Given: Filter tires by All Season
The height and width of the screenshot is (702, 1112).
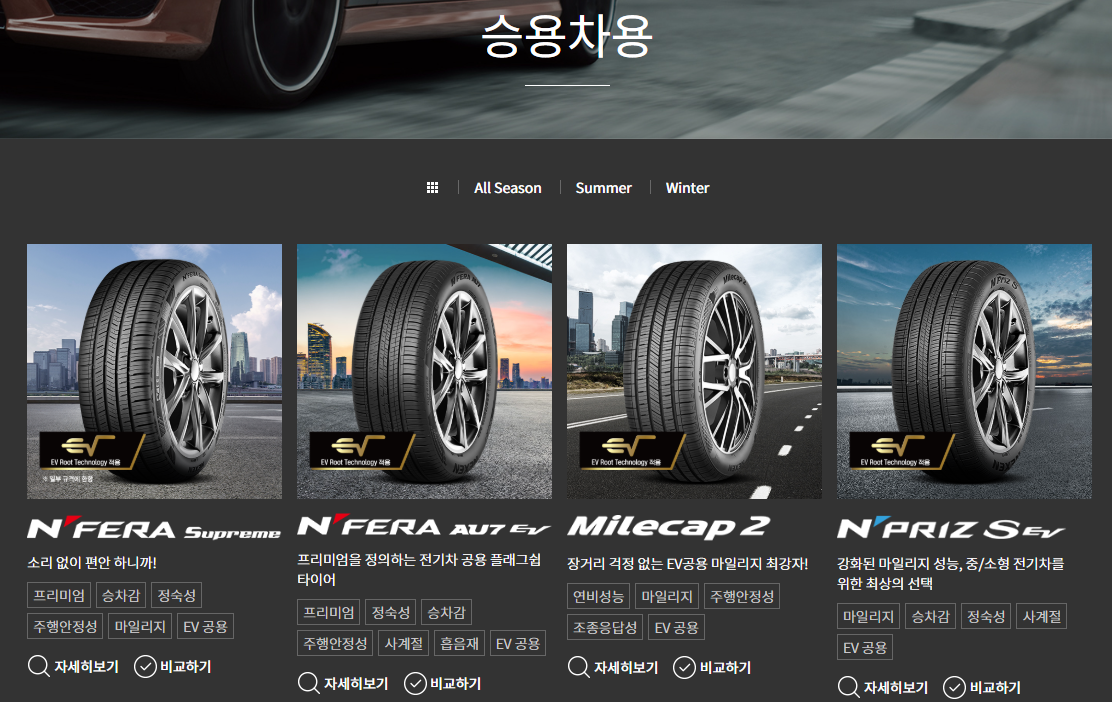Looking at the screenshot, I should coord(508,188).
